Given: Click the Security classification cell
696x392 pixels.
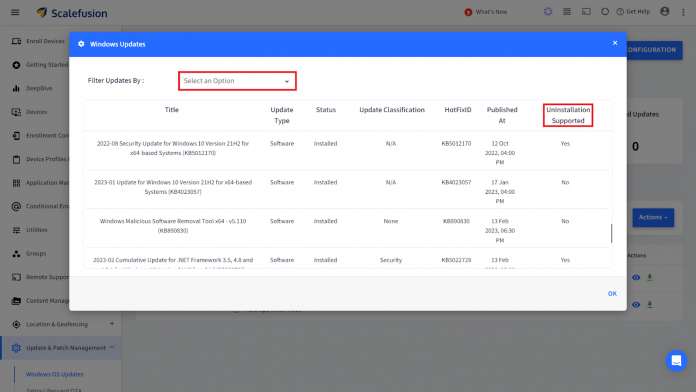Looking at the screenshot, I should click(x=391, y=260).
